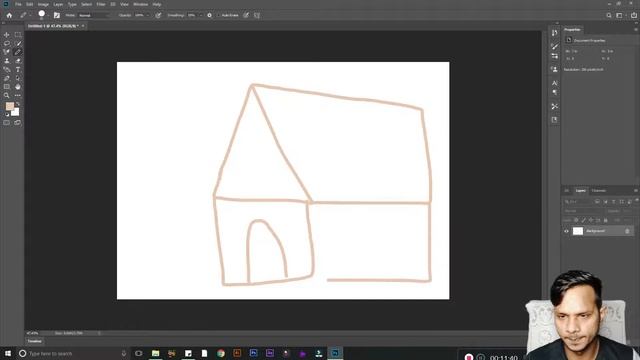Select the Lasso tool
Viewport: 640px width, 360px height.
click(x=7, y=43)
